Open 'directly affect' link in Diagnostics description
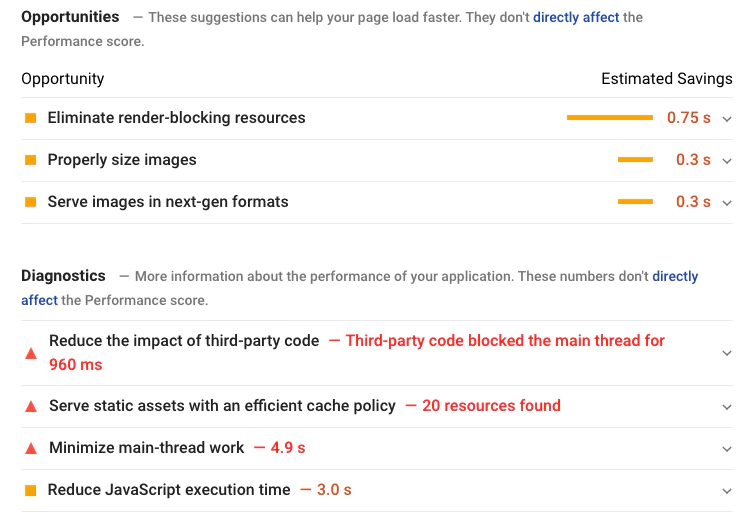The width and height of the screenshot is (749, 520). click(675, 276)
